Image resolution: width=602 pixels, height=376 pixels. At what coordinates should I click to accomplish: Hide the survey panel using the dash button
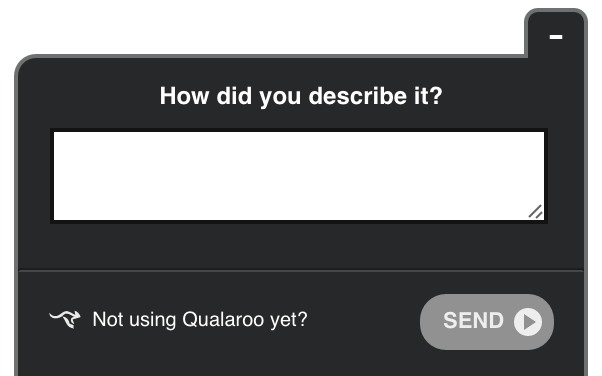(x=556, y=37)
